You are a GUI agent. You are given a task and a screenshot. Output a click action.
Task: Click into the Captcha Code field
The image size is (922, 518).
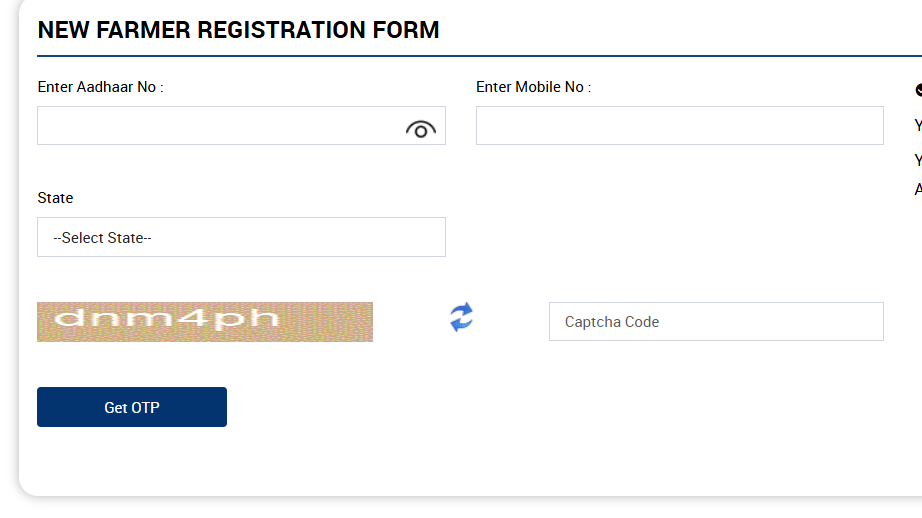coord(716,322)
